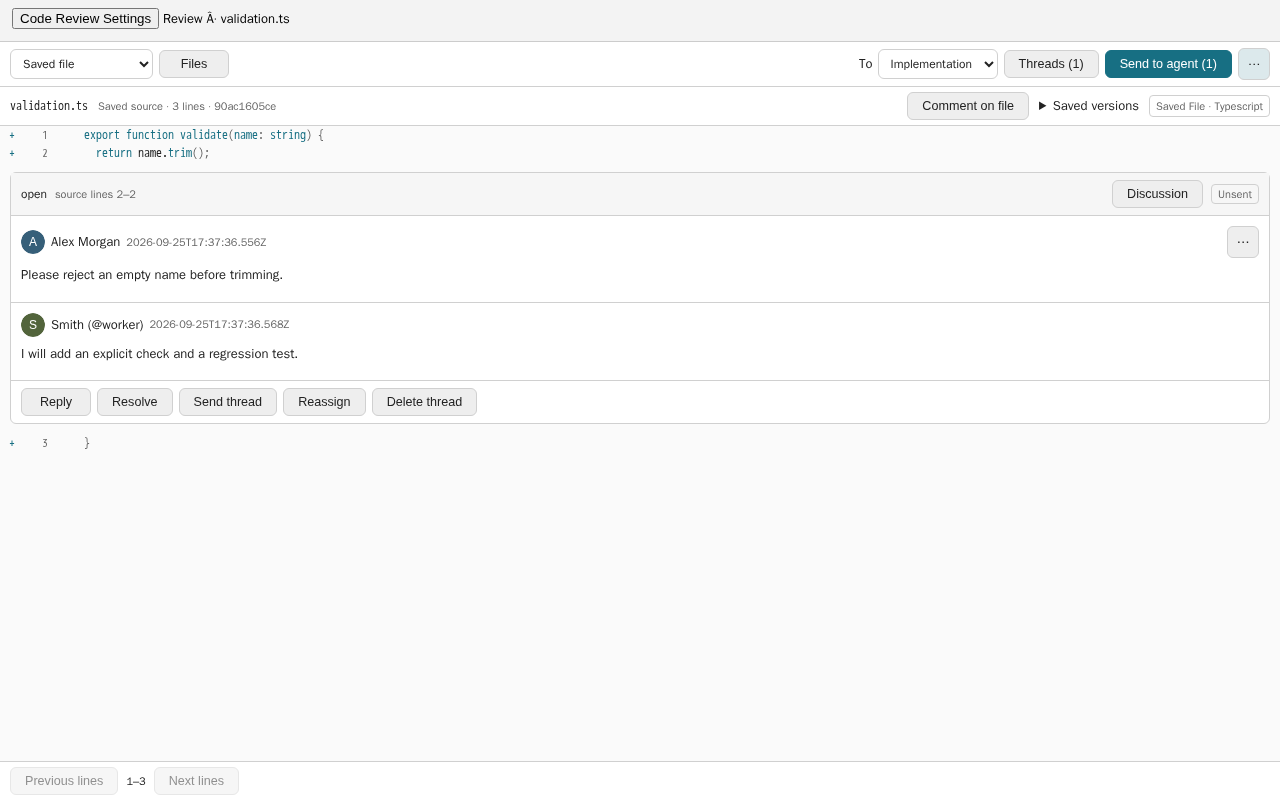Click the Unsent status badge
1280x800 pixels.
(1235, 194)
